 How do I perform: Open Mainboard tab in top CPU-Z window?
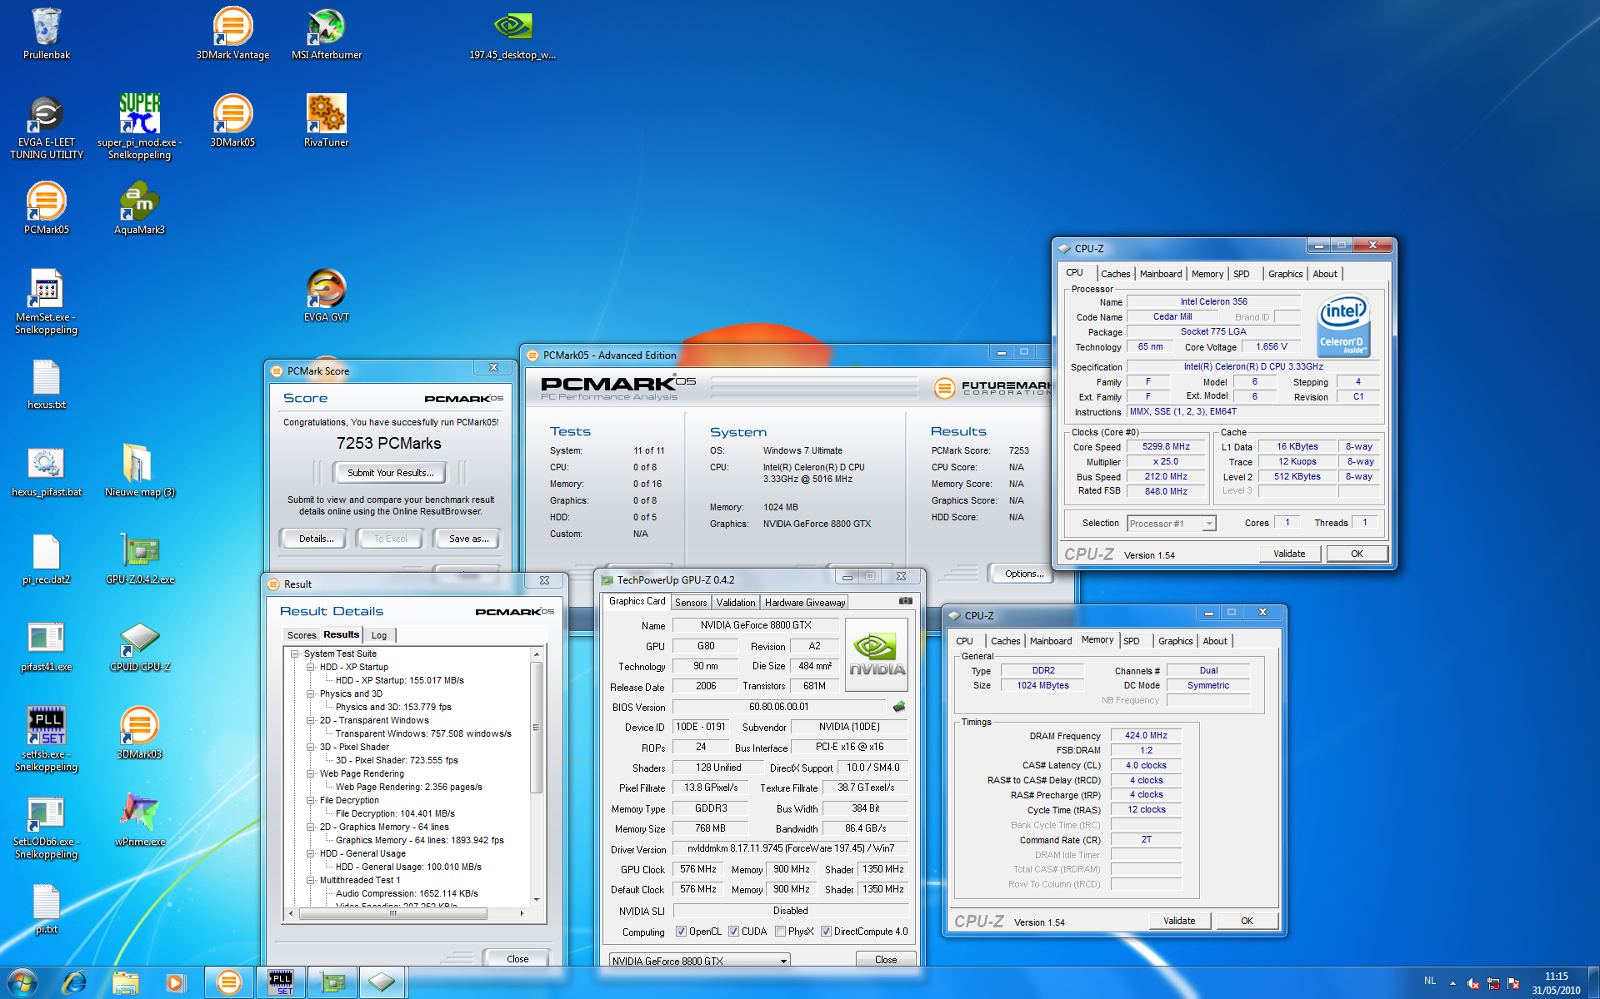pos(1160,274)
